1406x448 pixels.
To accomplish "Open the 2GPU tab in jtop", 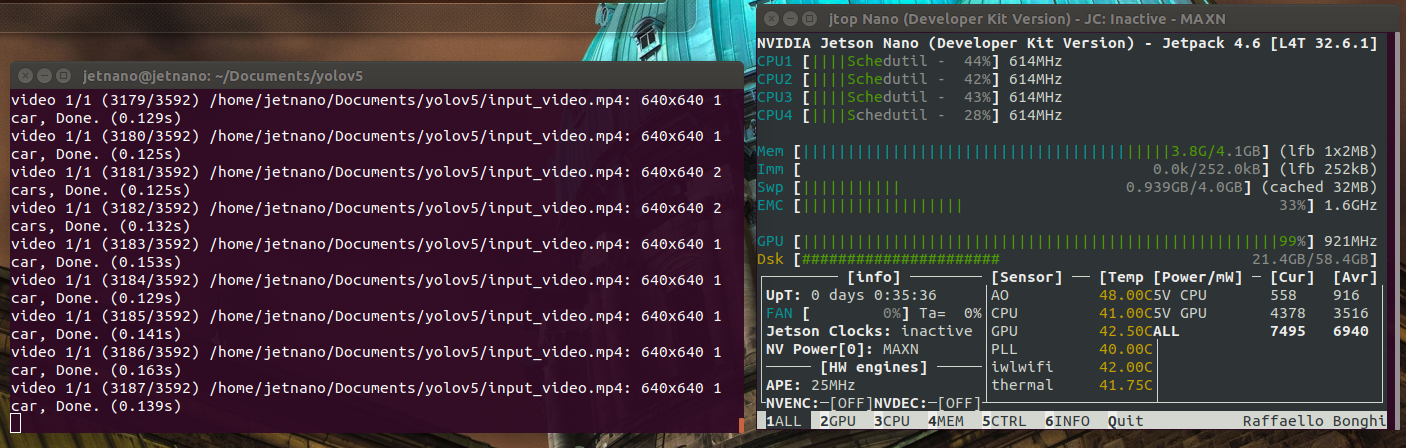I will pos(838,422).
